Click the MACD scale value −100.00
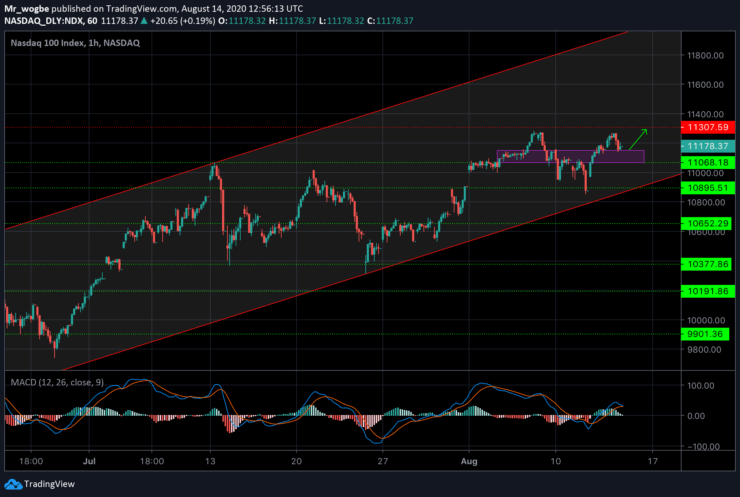 click(x=703, y=447)
